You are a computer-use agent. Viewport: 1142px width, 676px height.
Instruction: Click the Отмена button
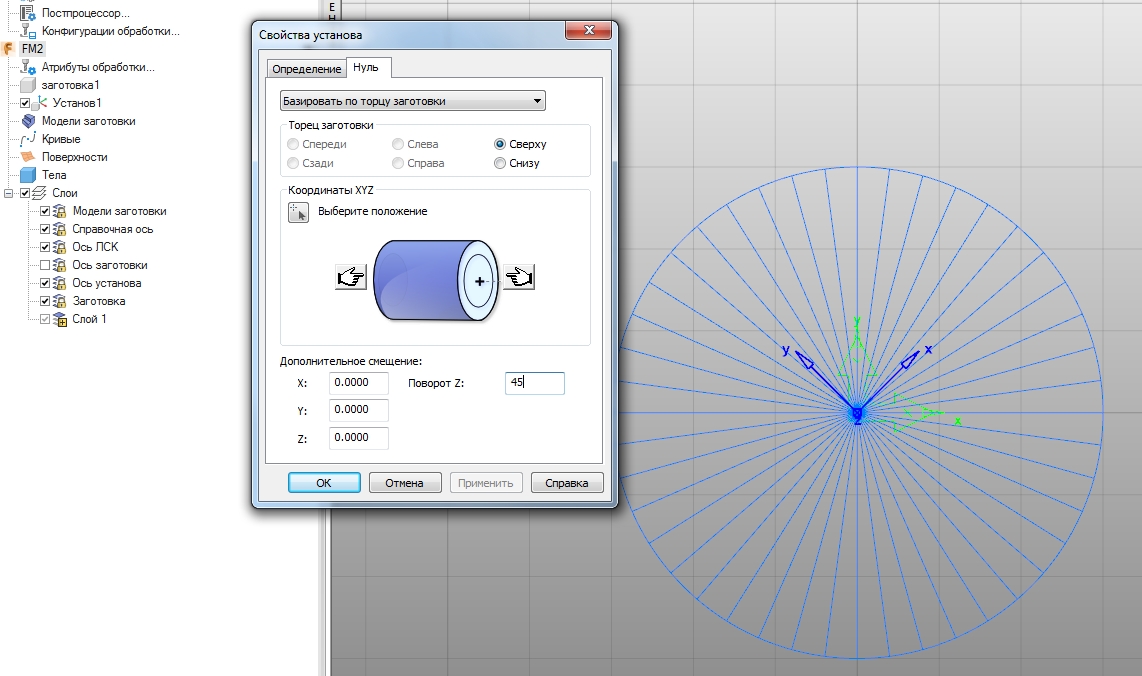(404, 483)
